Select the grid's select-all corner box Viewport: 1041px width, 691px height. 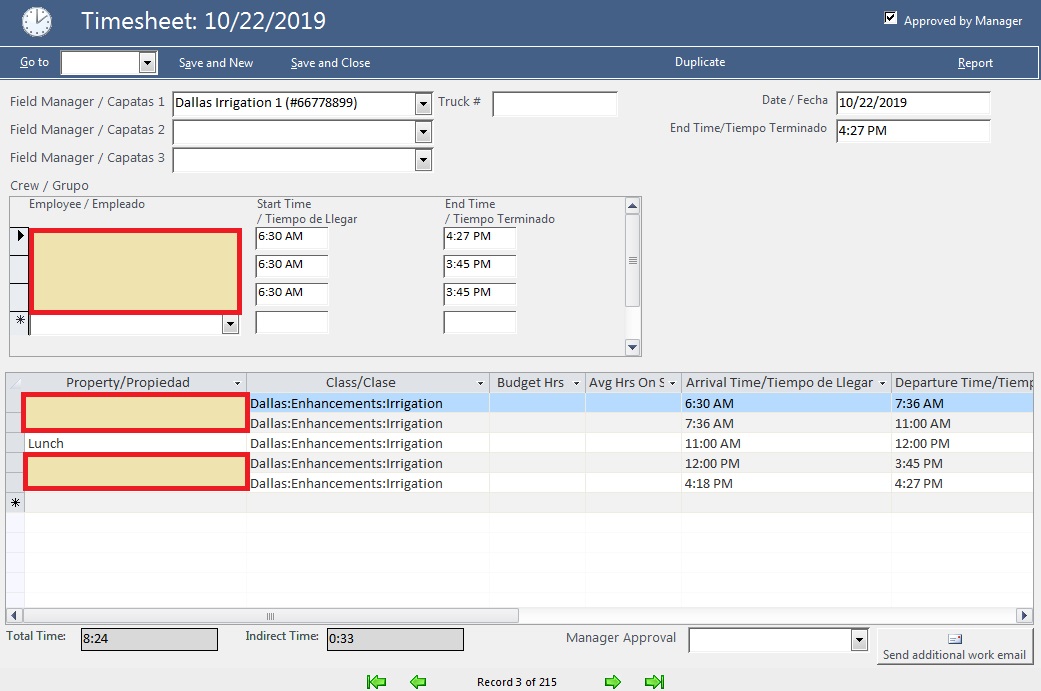15,383
